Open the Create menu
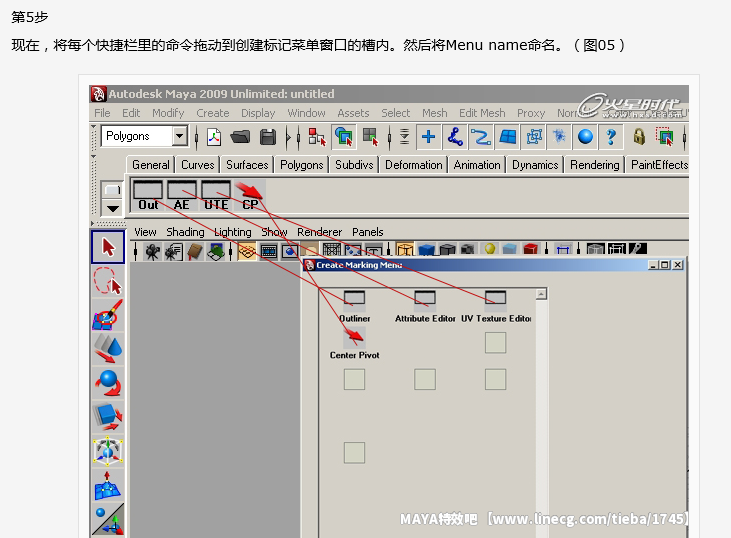 [x=213, y=113]
